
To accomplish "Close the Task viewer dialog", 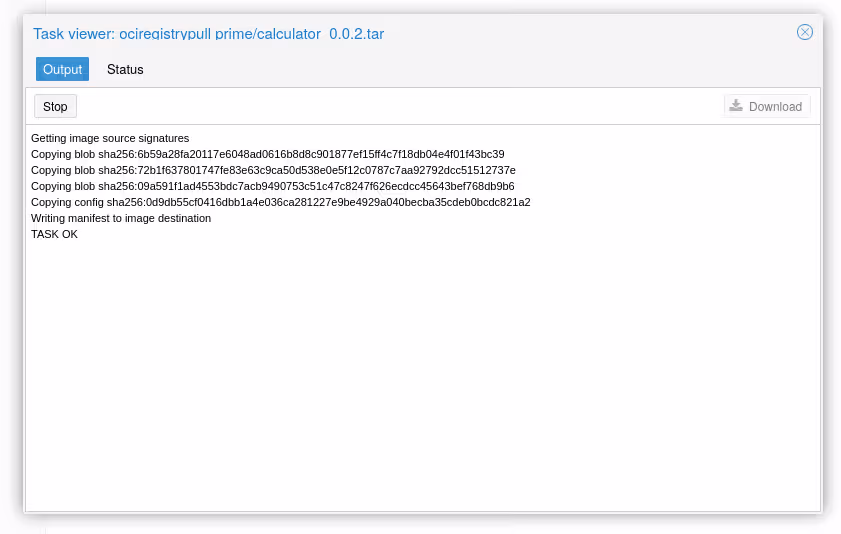I will point(804,32).
